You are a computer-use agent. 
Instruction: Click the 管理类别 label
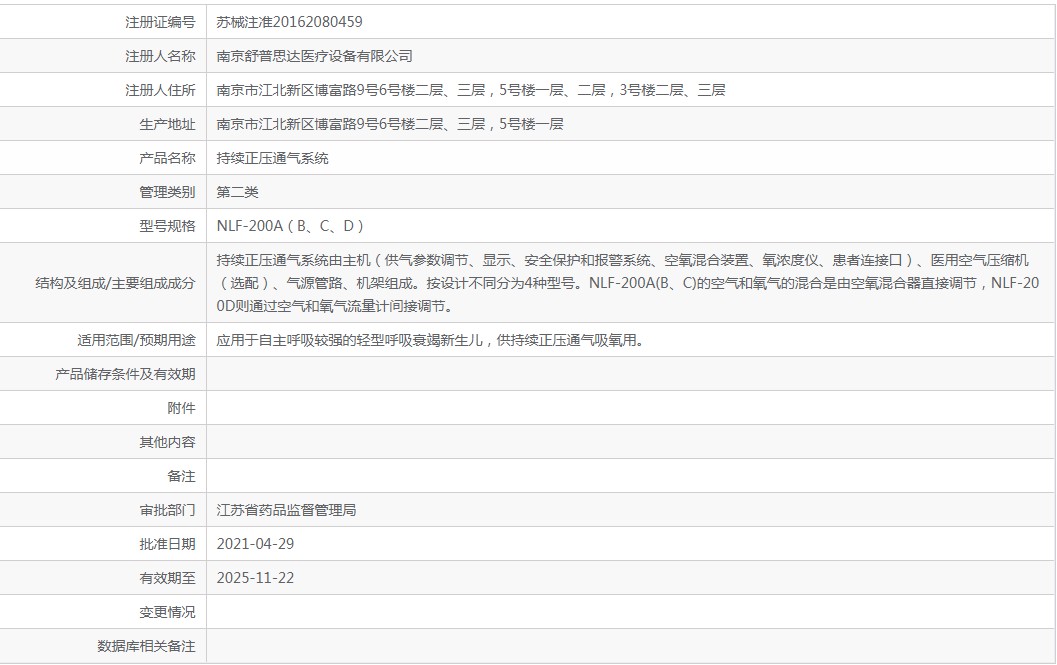(x=167, y=192)
